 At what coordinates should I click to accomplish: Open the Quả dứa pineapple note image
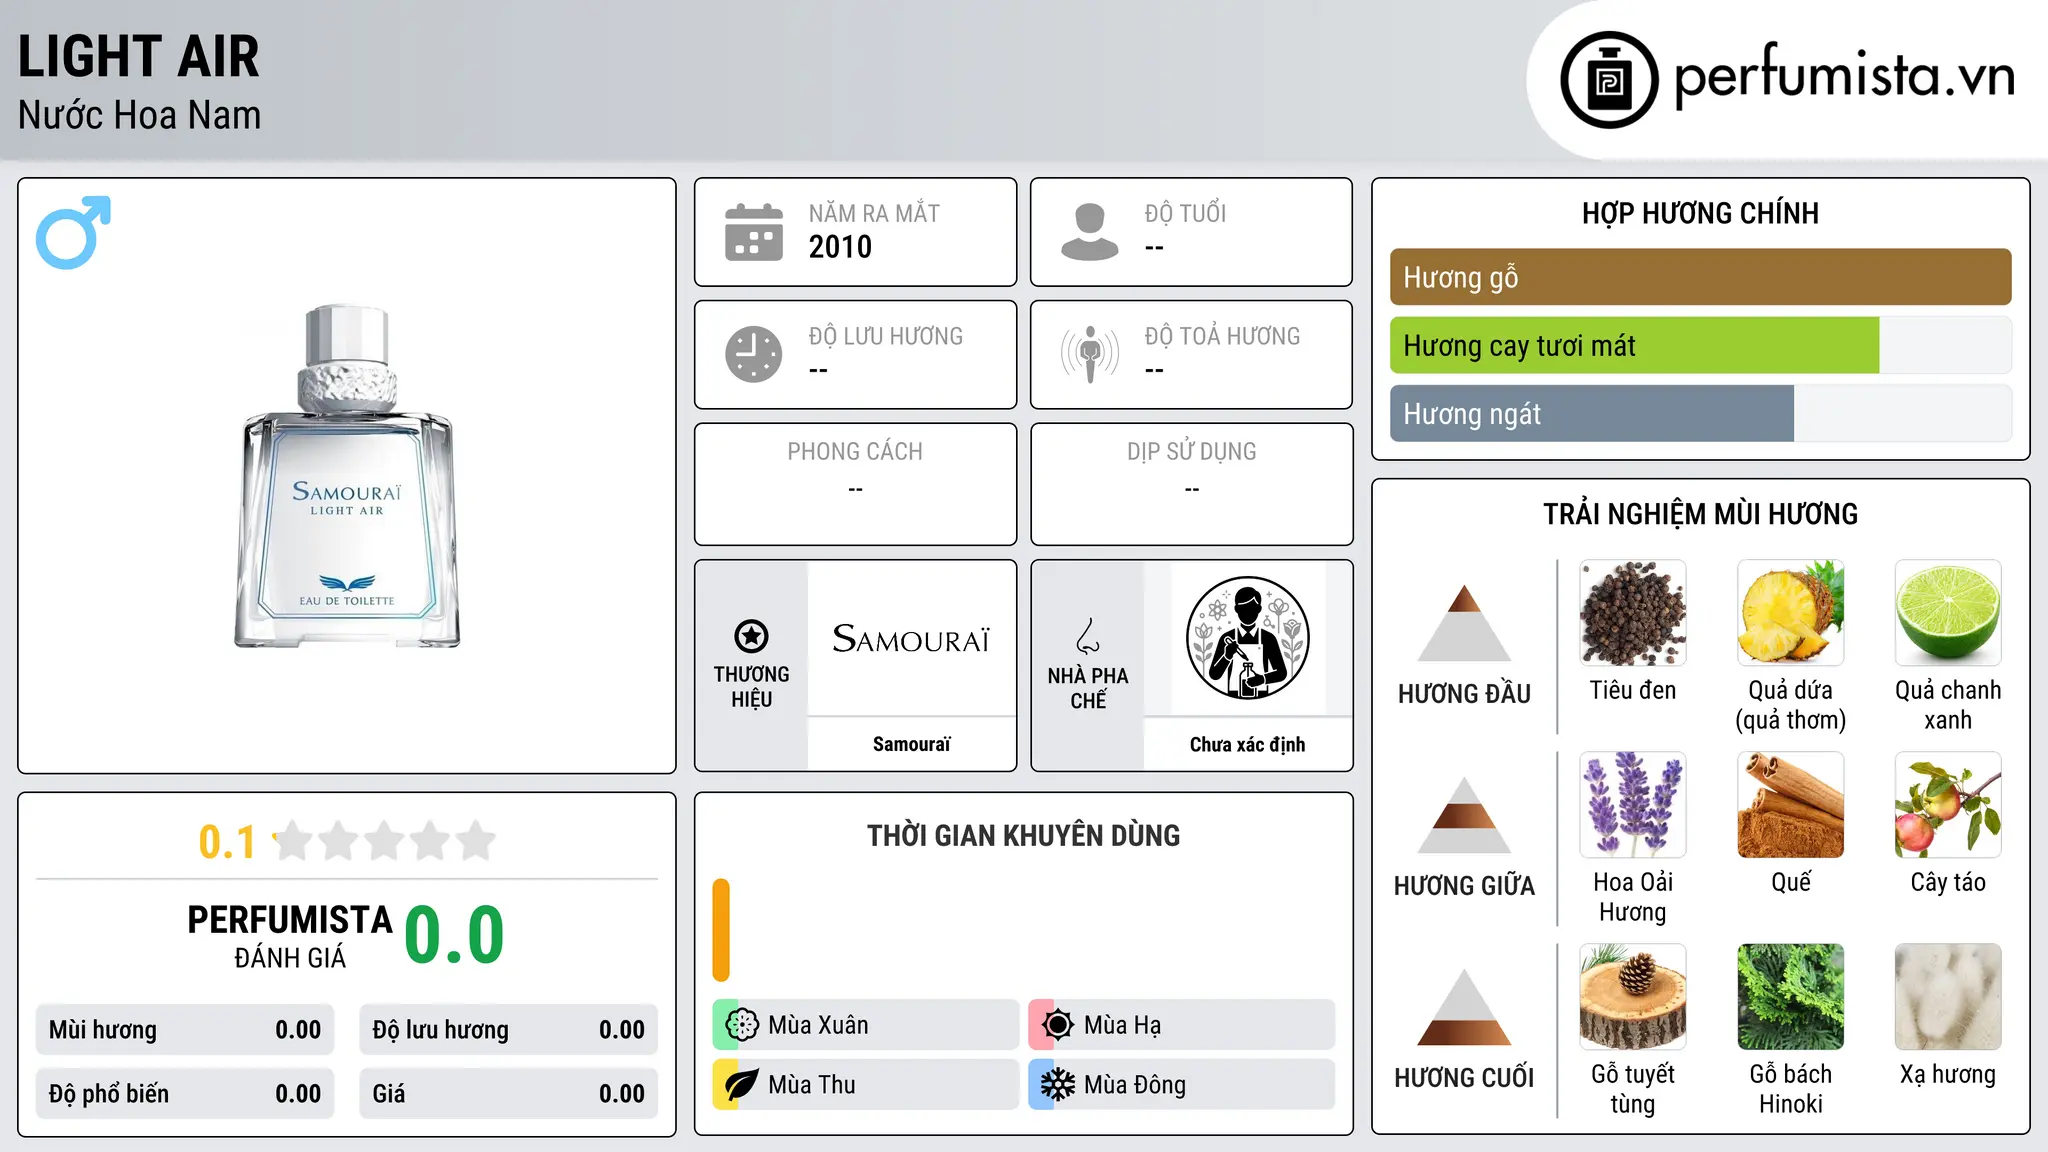coord(1790,613)
